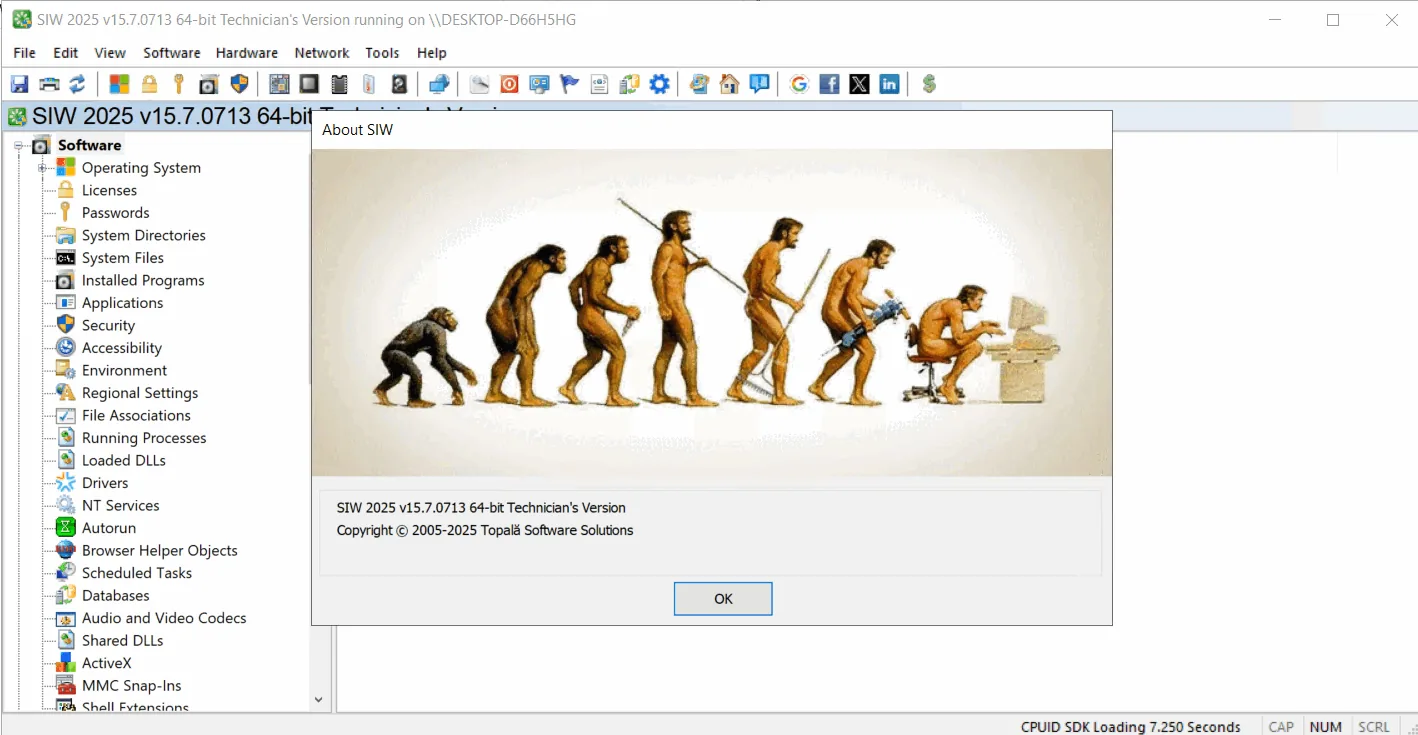The height and width of the screenshot is (735, 1418).
Task: Open the Edit menu
Action: [x=66, y=53]
